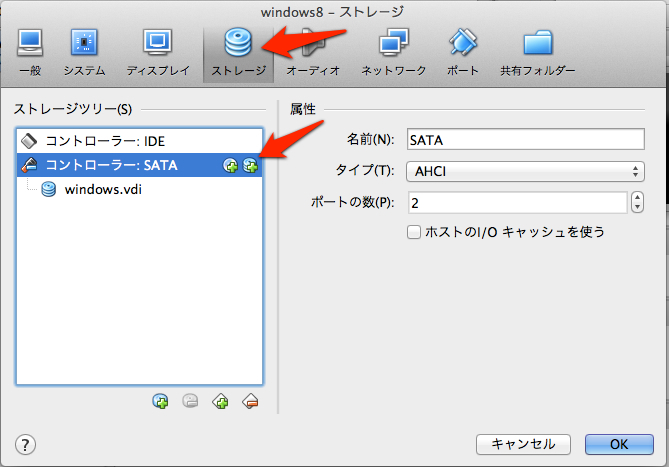Click the windows.vdi disk icon
The height and width of the screenshot is (467, 669).
pyautogui.click(x=49, y=189)
